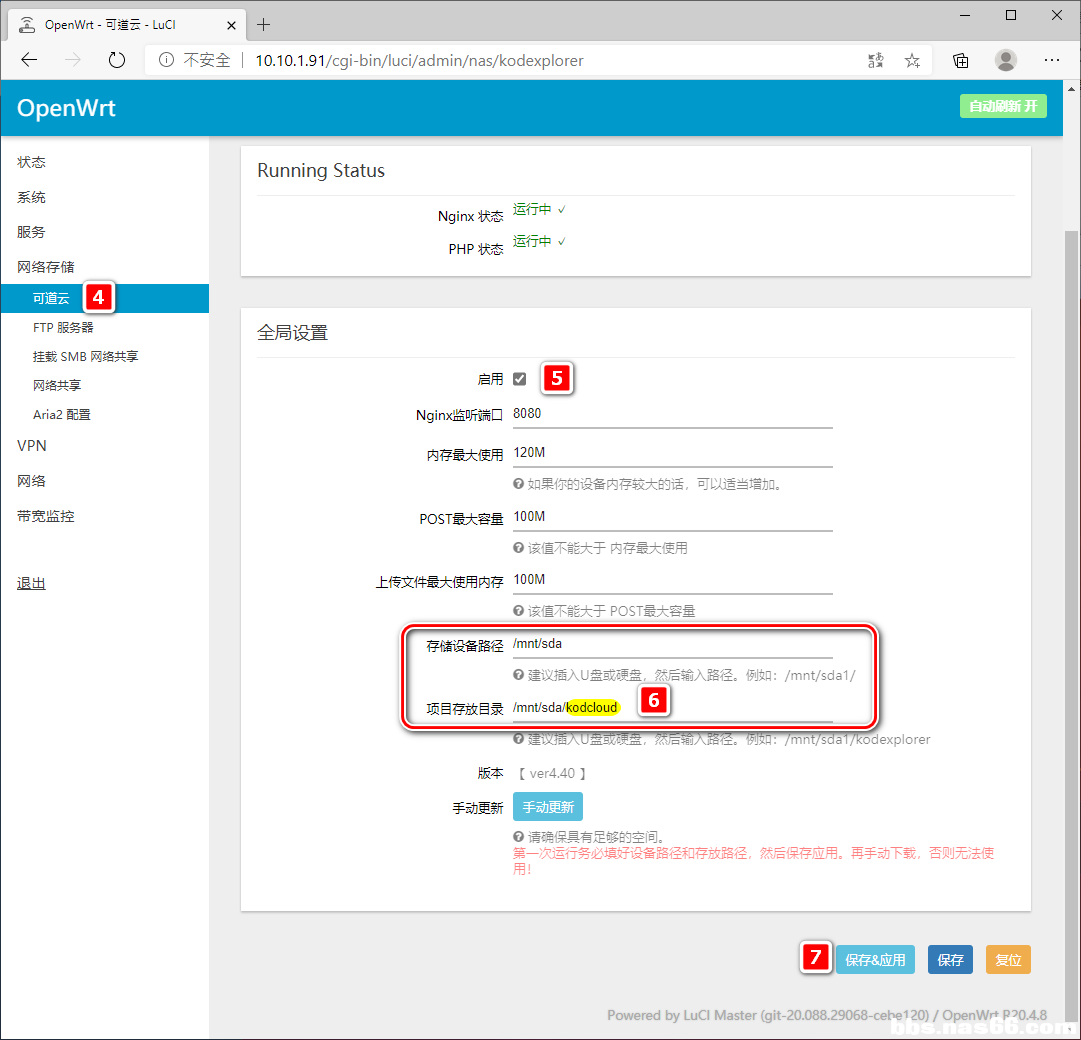Open the FTP 服务器 submenu item
The height and width of the screenshot is (1040, 1081).
[63, 327]
